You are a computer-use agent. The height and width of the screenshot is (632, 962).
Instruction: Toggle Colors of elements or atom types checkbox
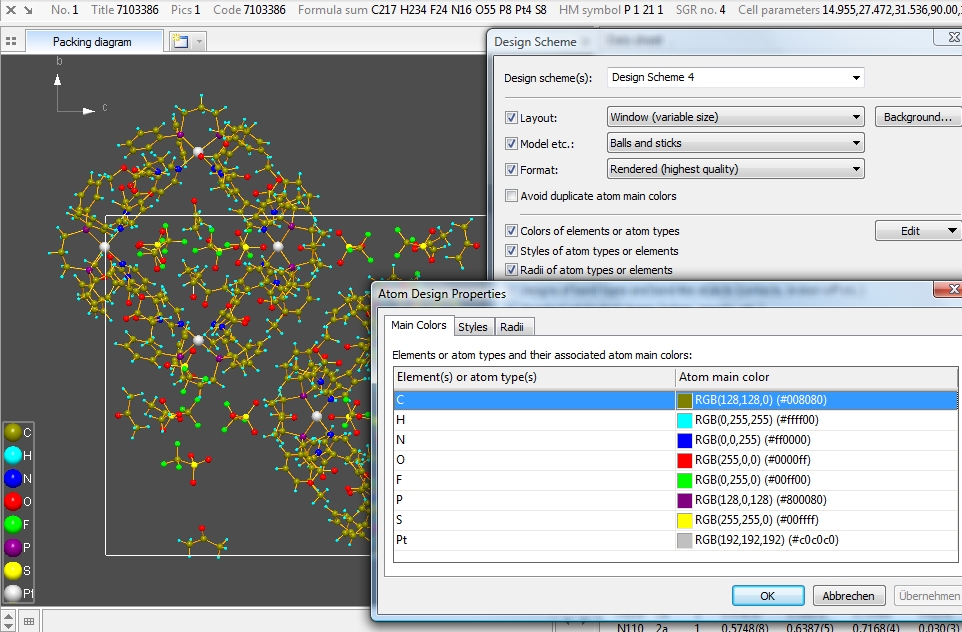click(x=512, y=231)
